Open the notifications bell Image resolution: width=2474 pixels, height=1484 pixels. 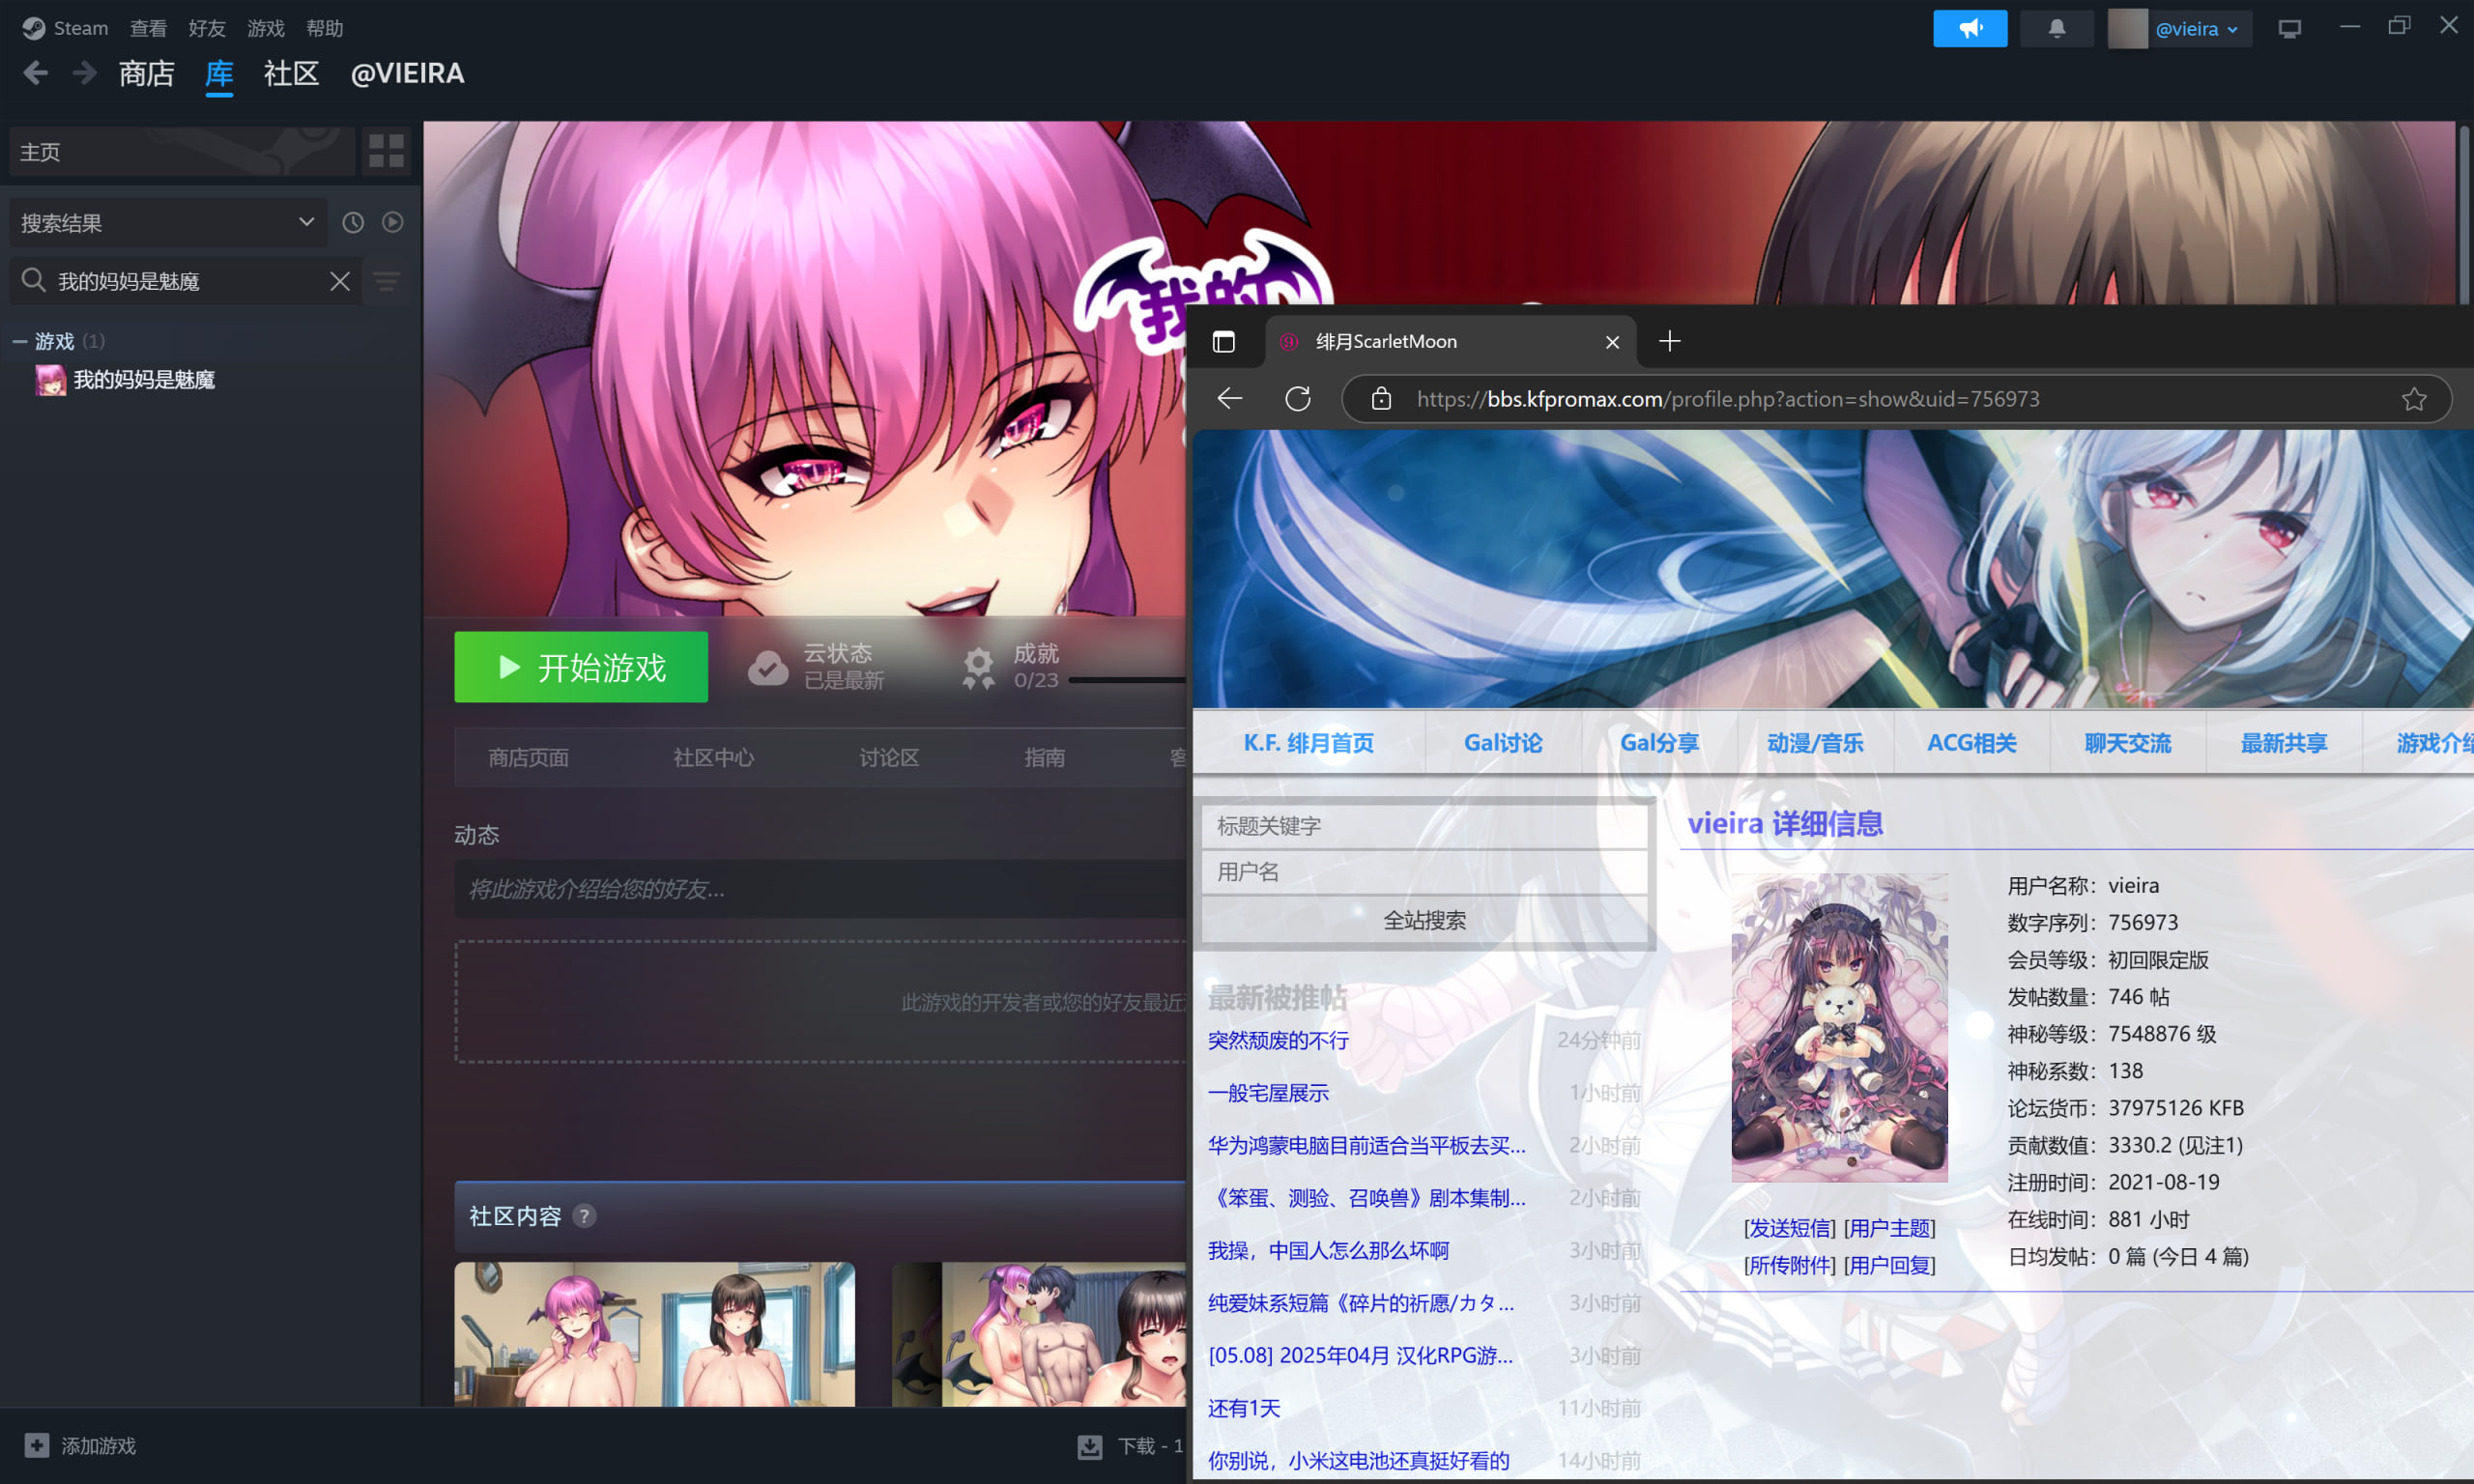tap(2056, 28)
